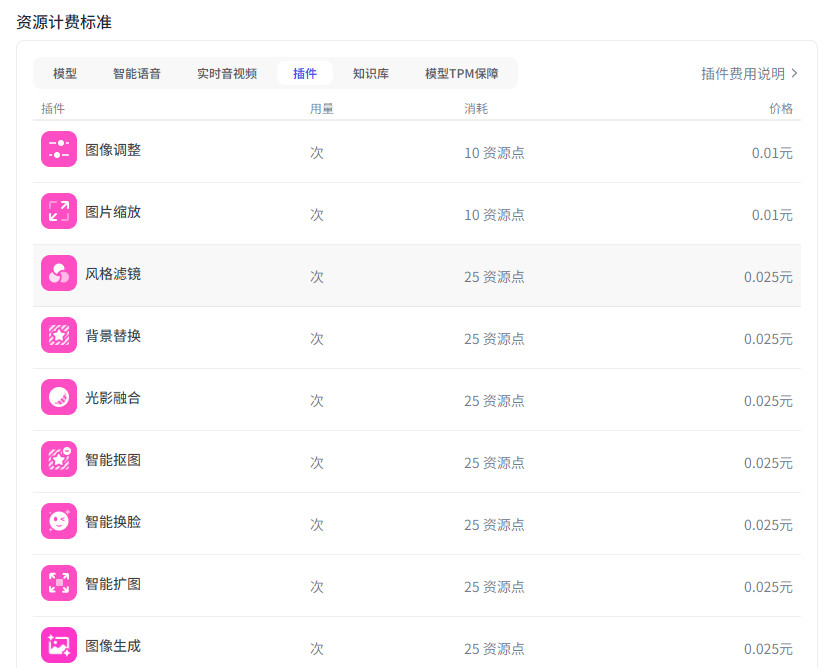Click 25 资源点 in 智能换脸 row
This screenshot has height=668, width=832.
[494, 526]
